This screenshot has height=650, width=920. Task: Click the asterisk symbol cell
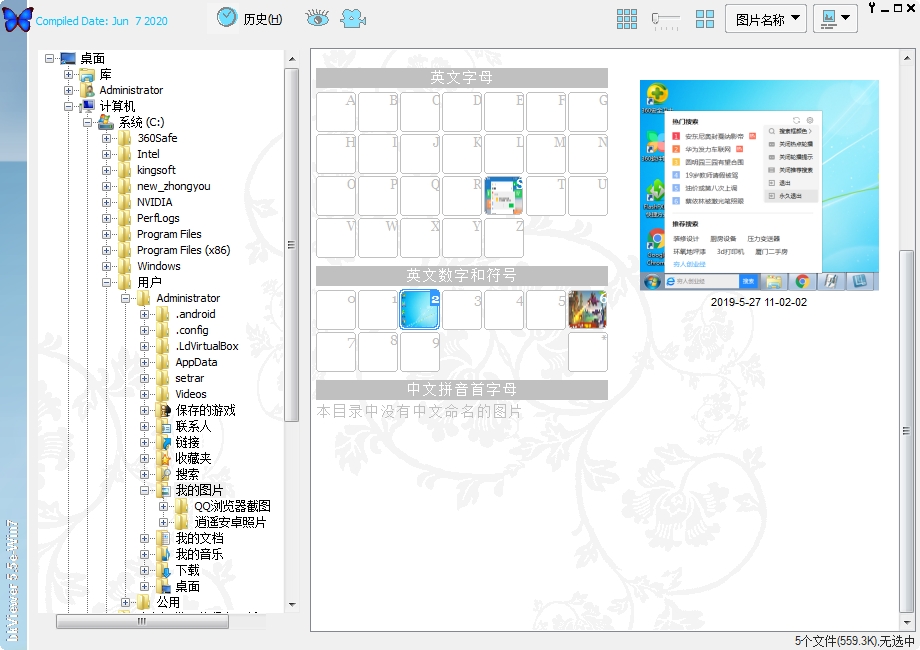588,352
